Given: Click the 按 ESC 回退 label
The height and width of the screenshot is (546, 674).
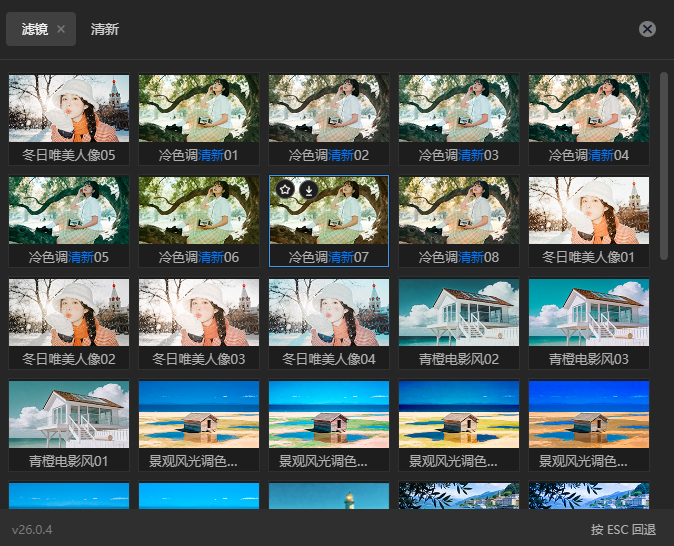Looking at the screenshot, I should click(623, 529).
